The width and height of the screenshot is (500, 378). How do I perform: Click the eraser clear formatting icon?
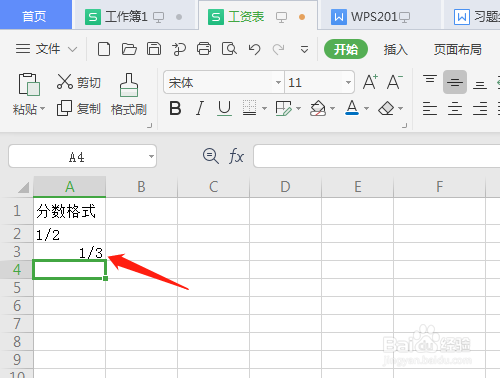[x=386, y=108]
